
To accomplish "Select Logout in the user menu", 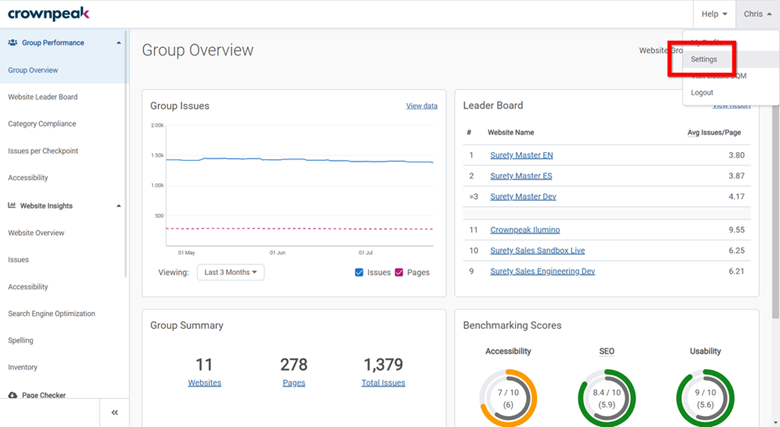I will pos(702,93).
